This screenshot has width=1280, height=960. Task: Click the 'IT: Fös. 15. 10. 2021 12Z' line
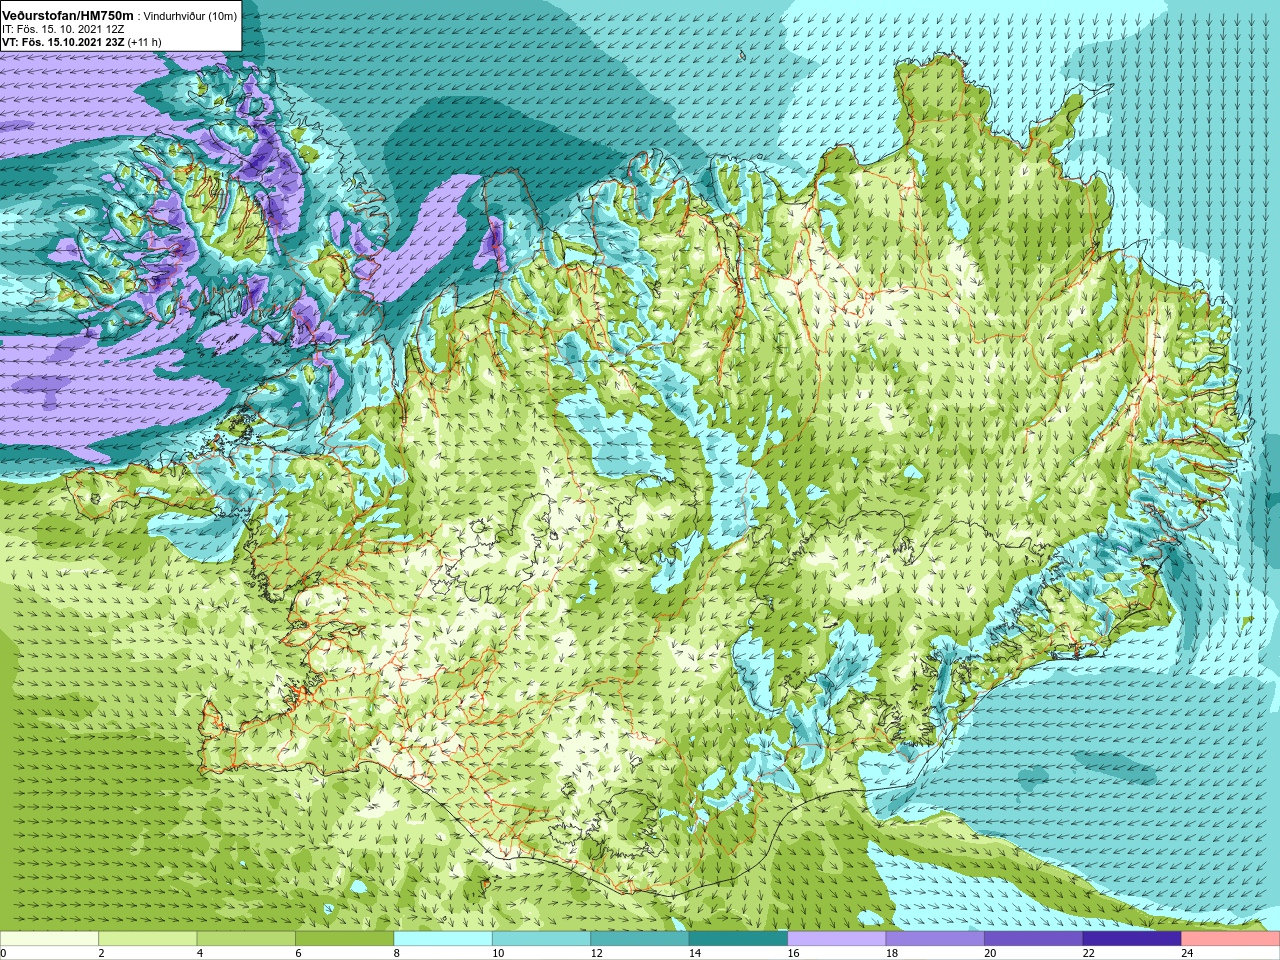coord(63,29)
